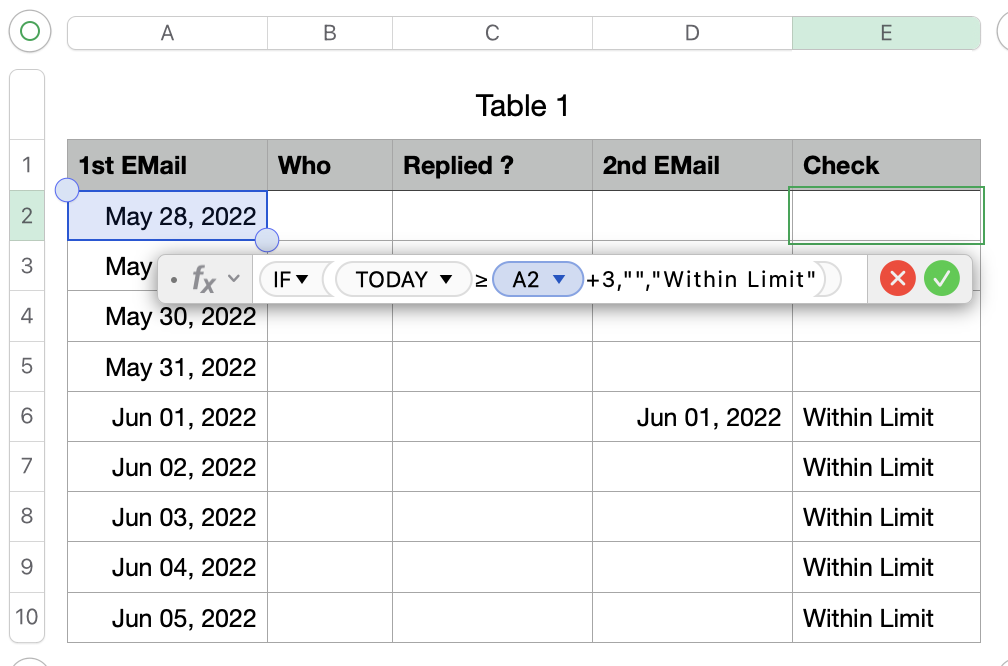The image size is (1008, 666).
Task: Expand the A2 cell reference options
Action: [560, 280]
